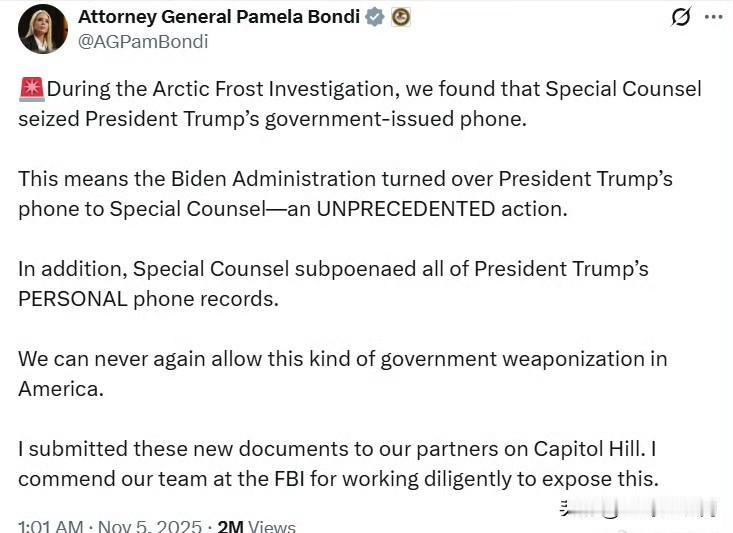
Task: Open Pamela Bondi's profile picture
Action: coord(43,29)
